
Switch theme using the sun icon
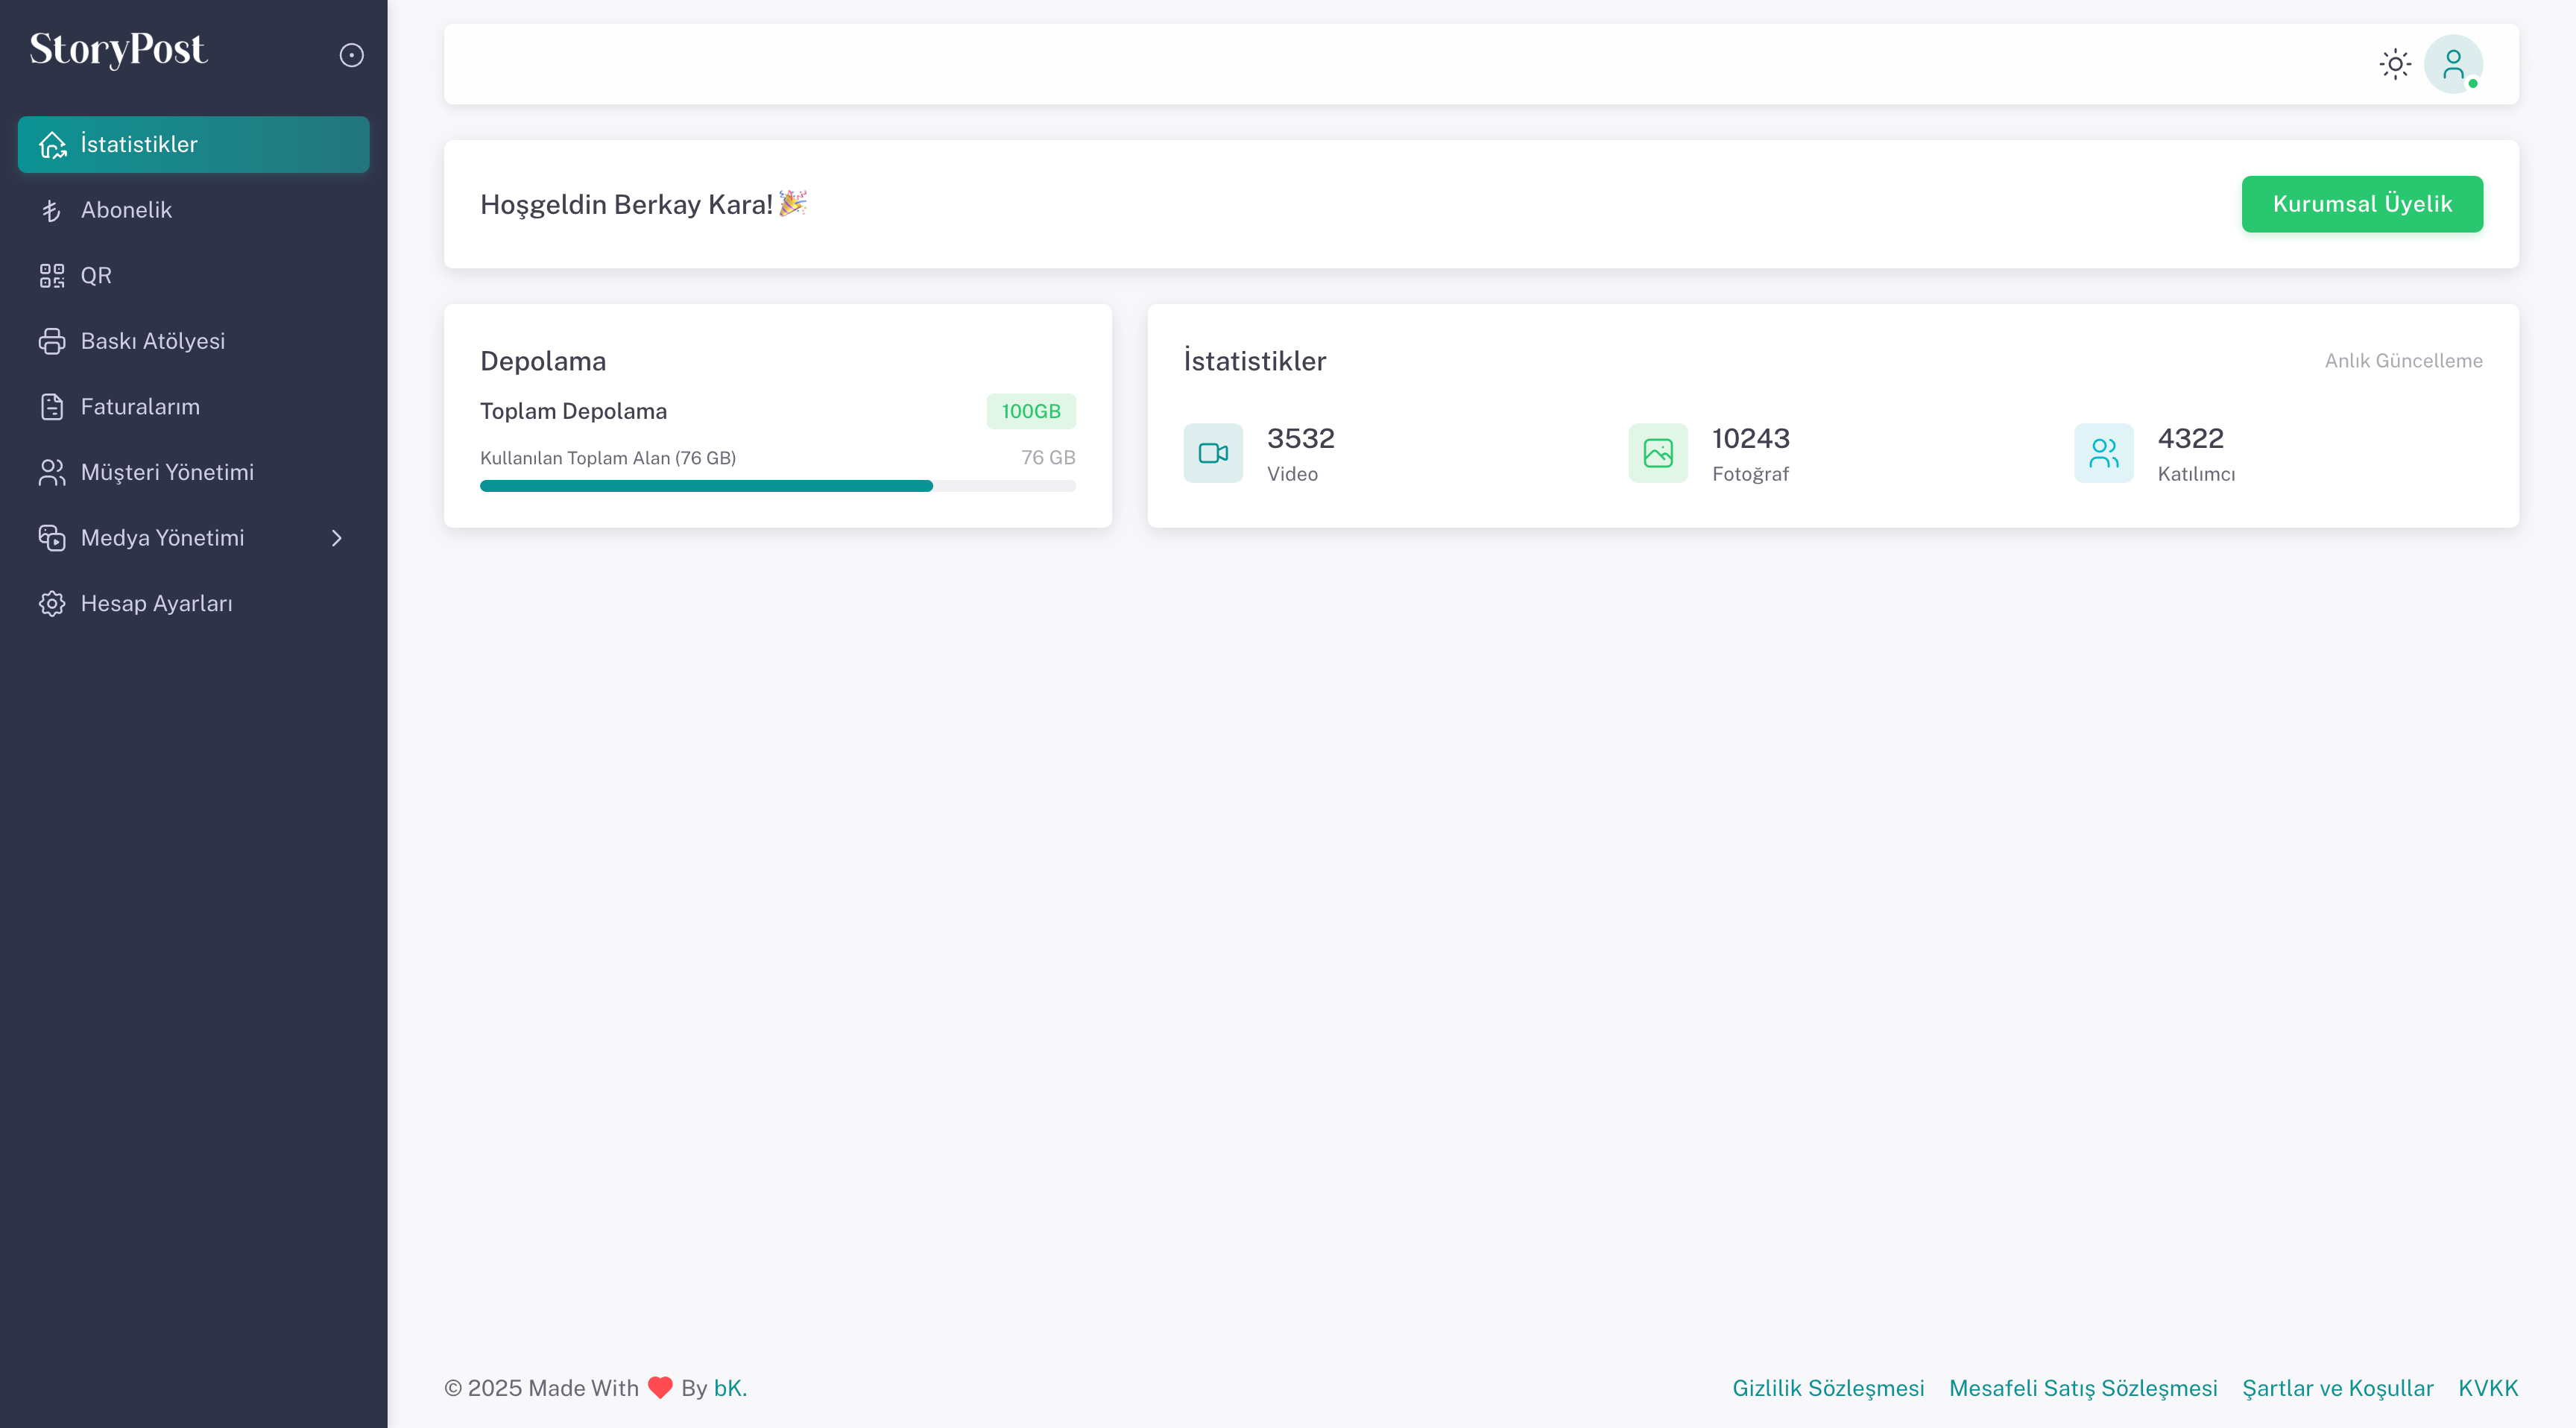(2395, 64)
